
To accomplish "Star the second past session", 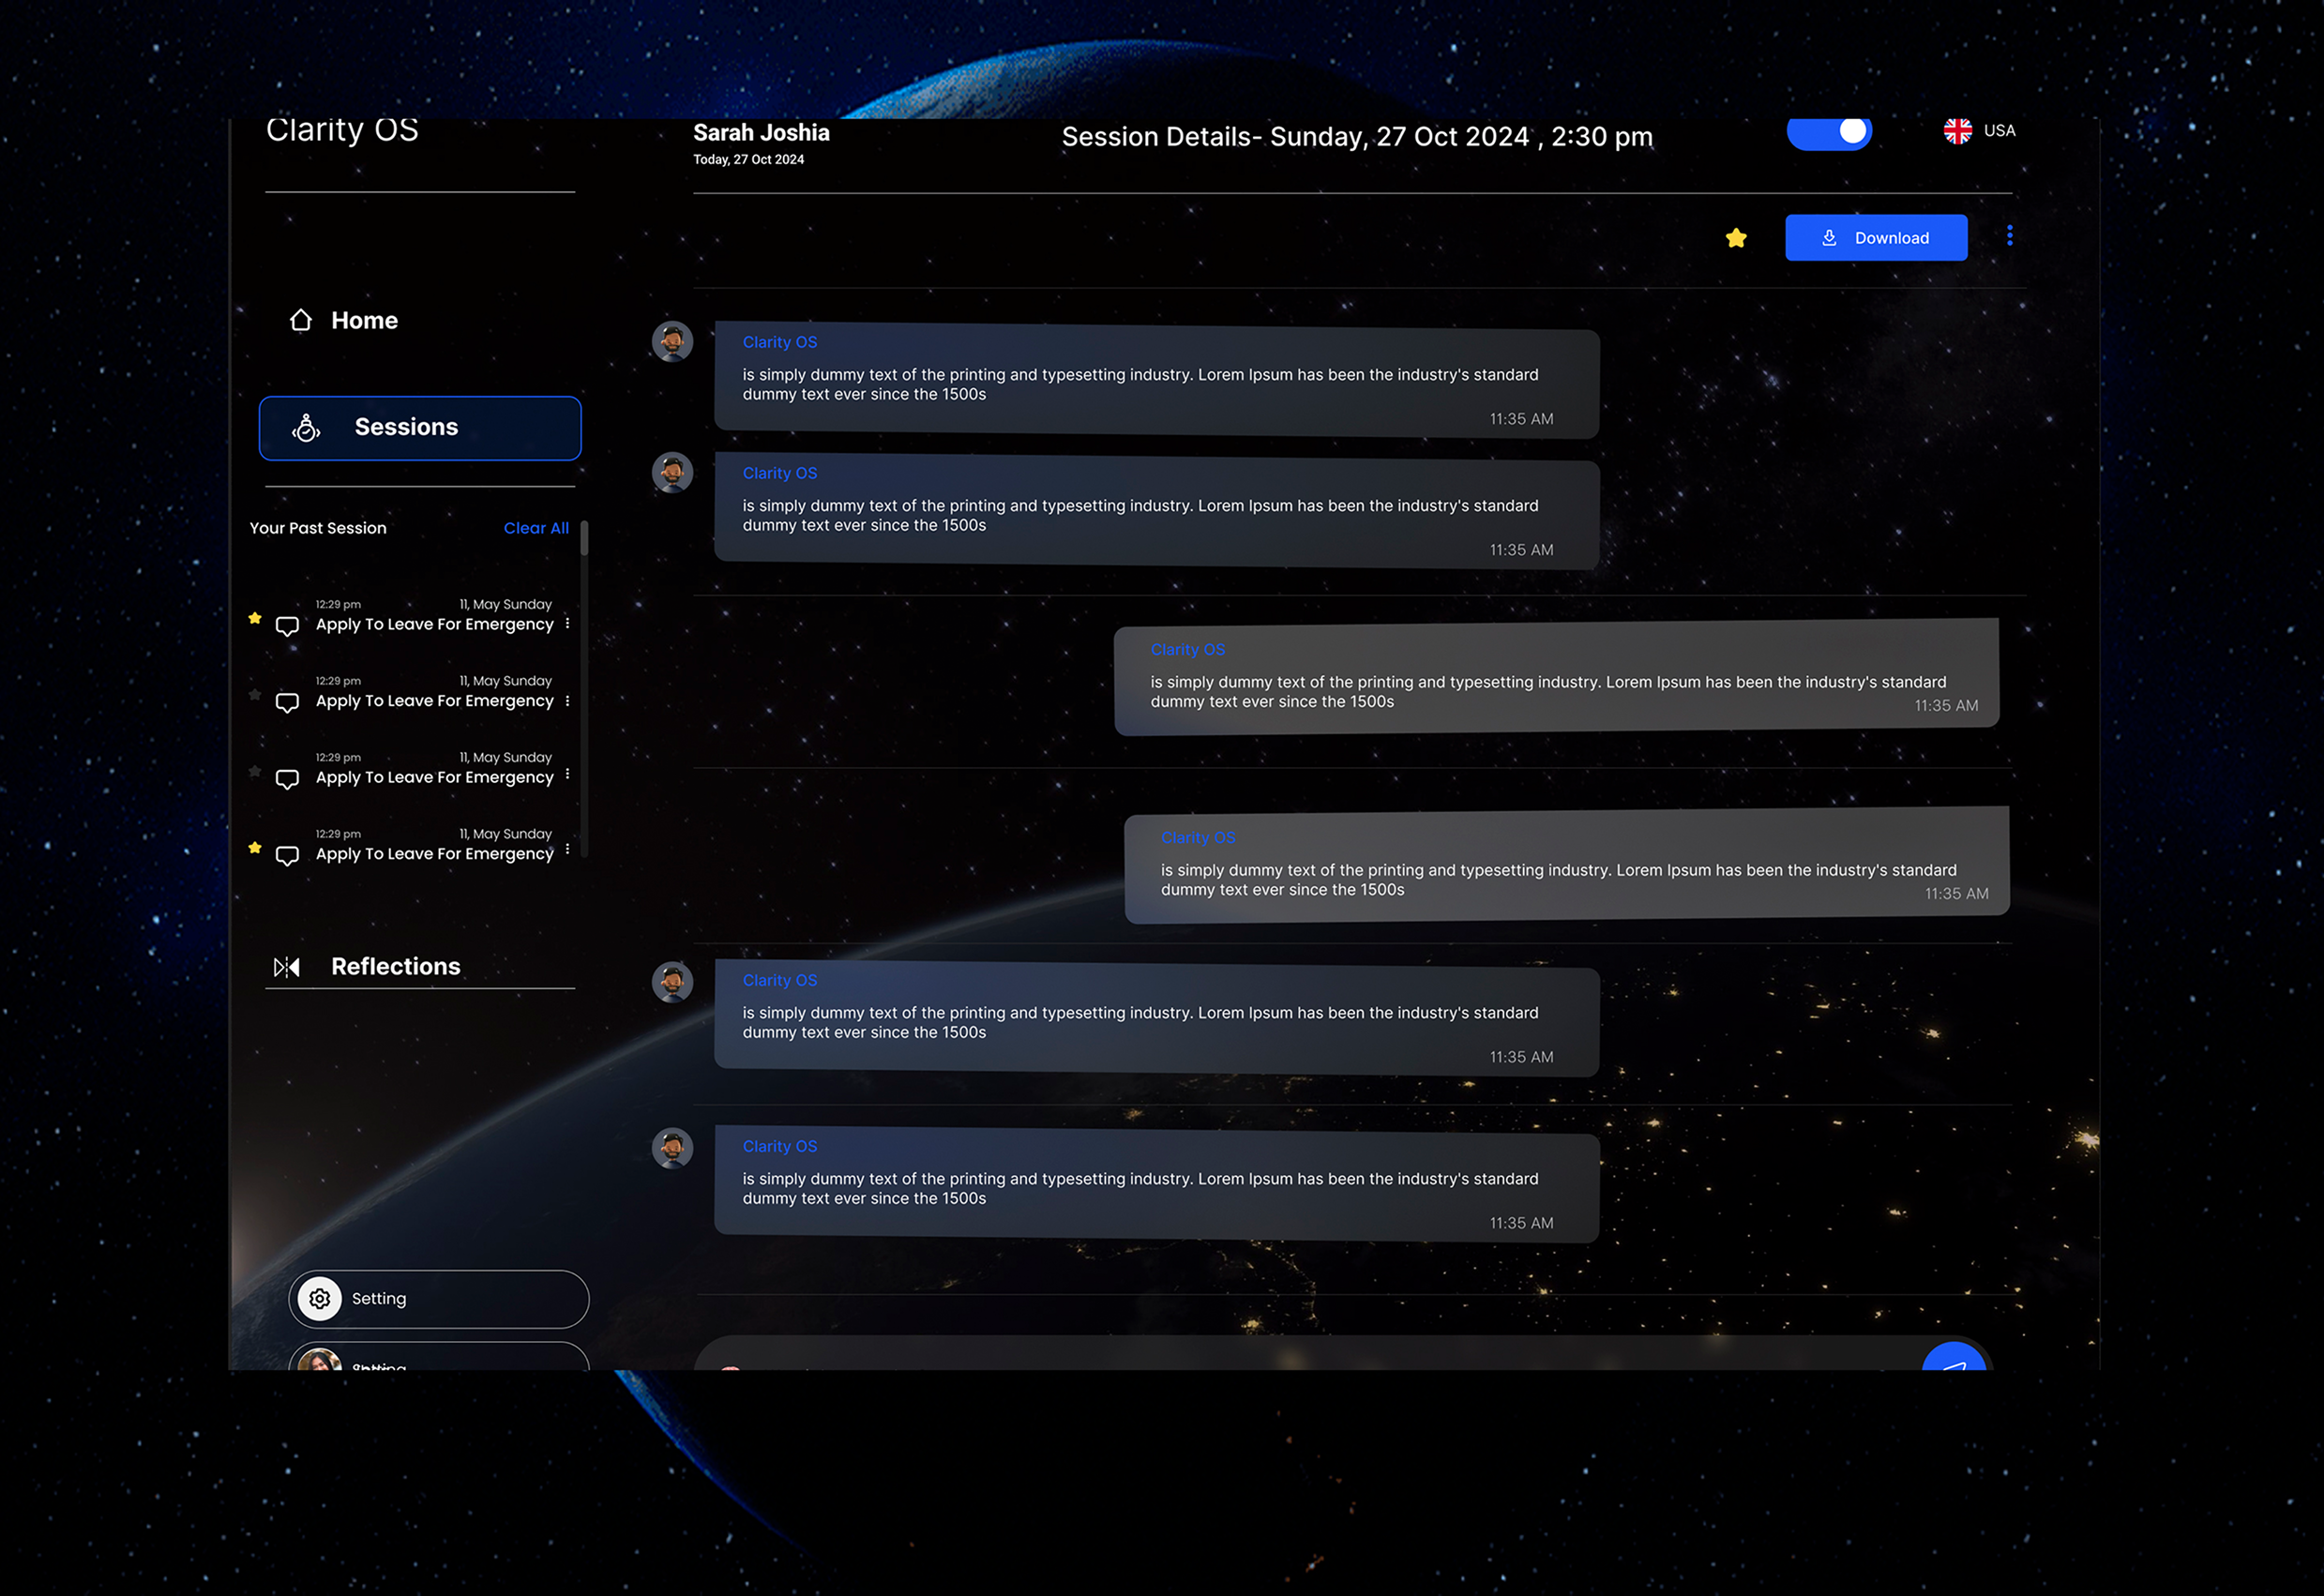I will pyautogui.click(x=255, y=694).
